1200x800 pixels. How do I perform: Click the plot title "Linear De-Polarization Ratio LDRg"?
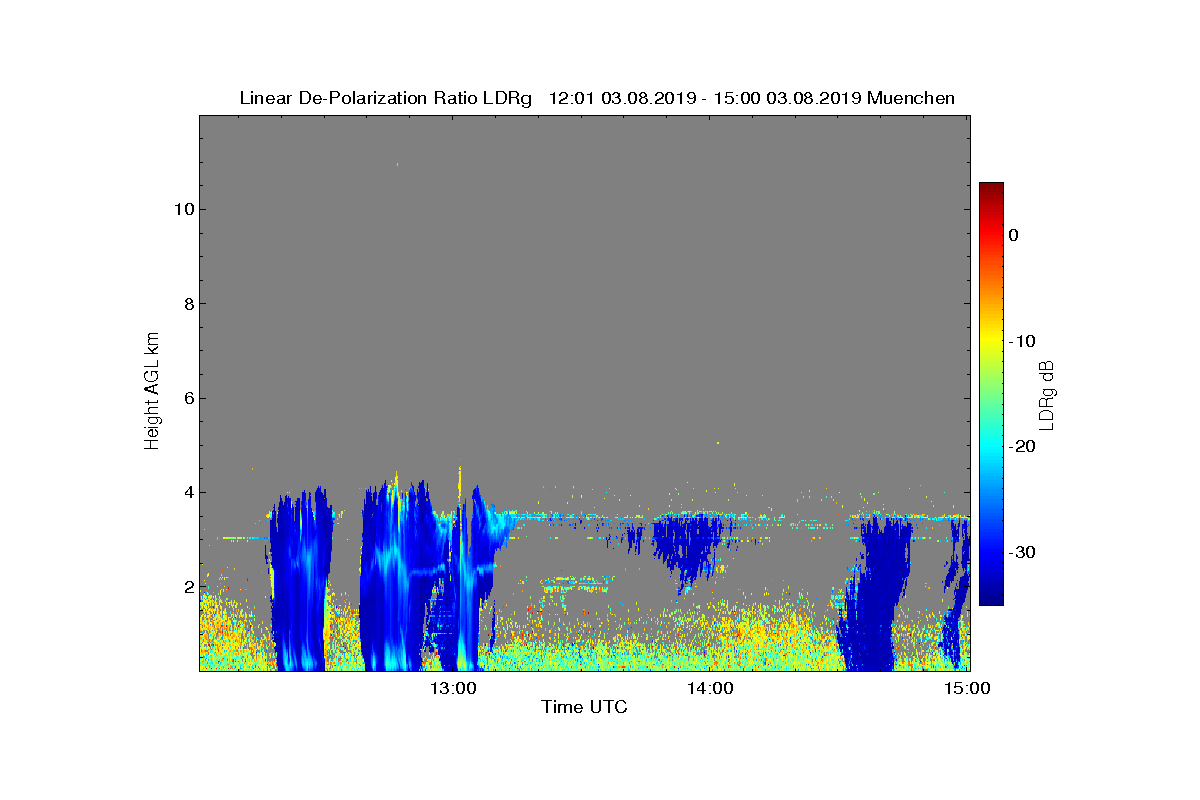pyautogui.click(x=388, y=98)
